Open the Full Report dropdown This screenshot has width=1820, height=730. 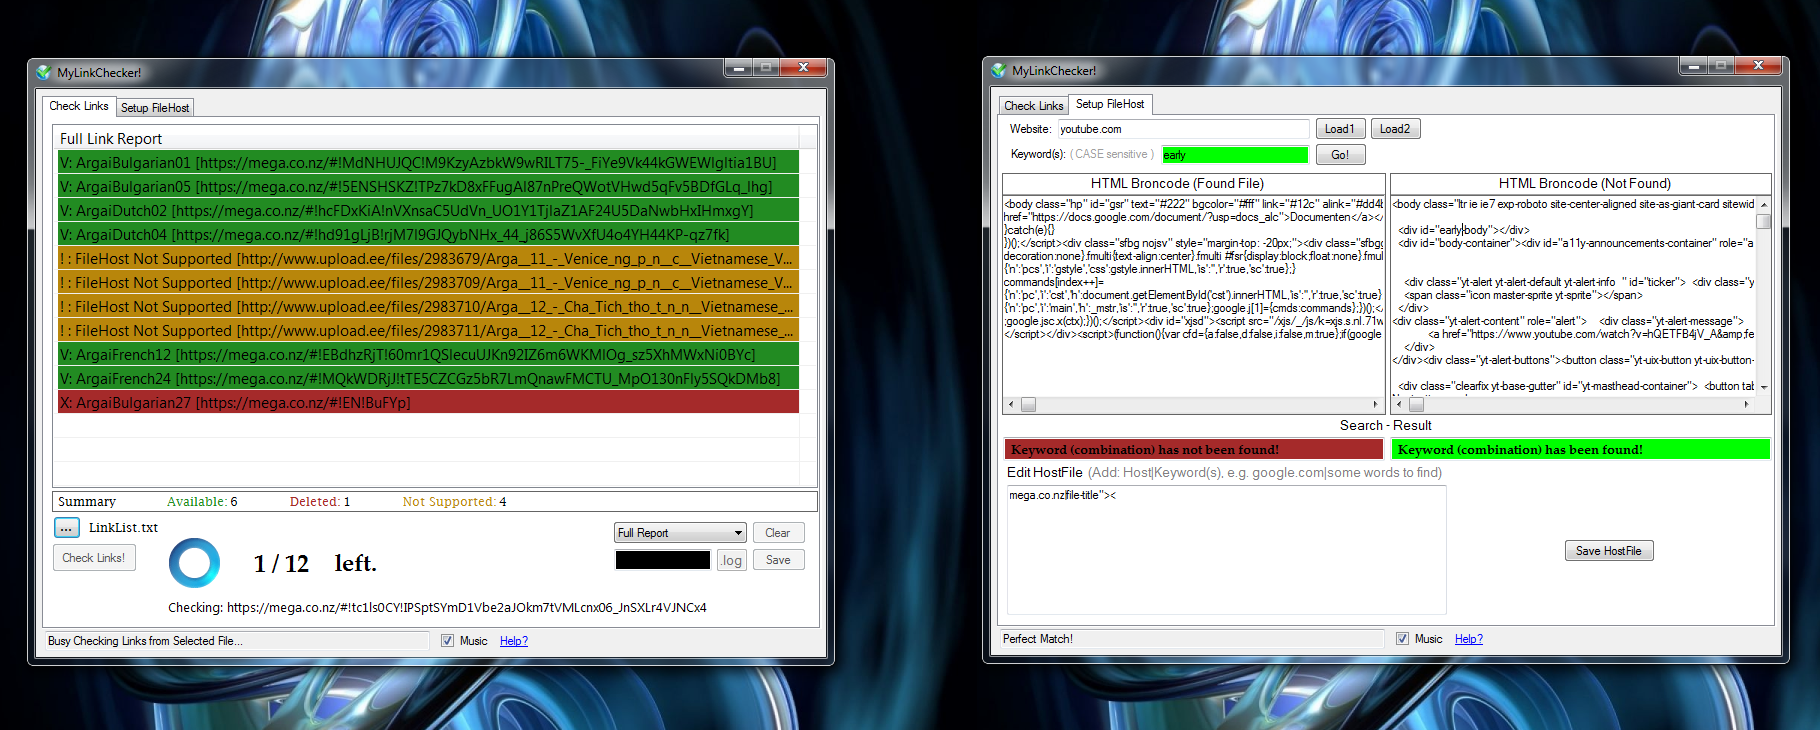[x=680, y=533]
